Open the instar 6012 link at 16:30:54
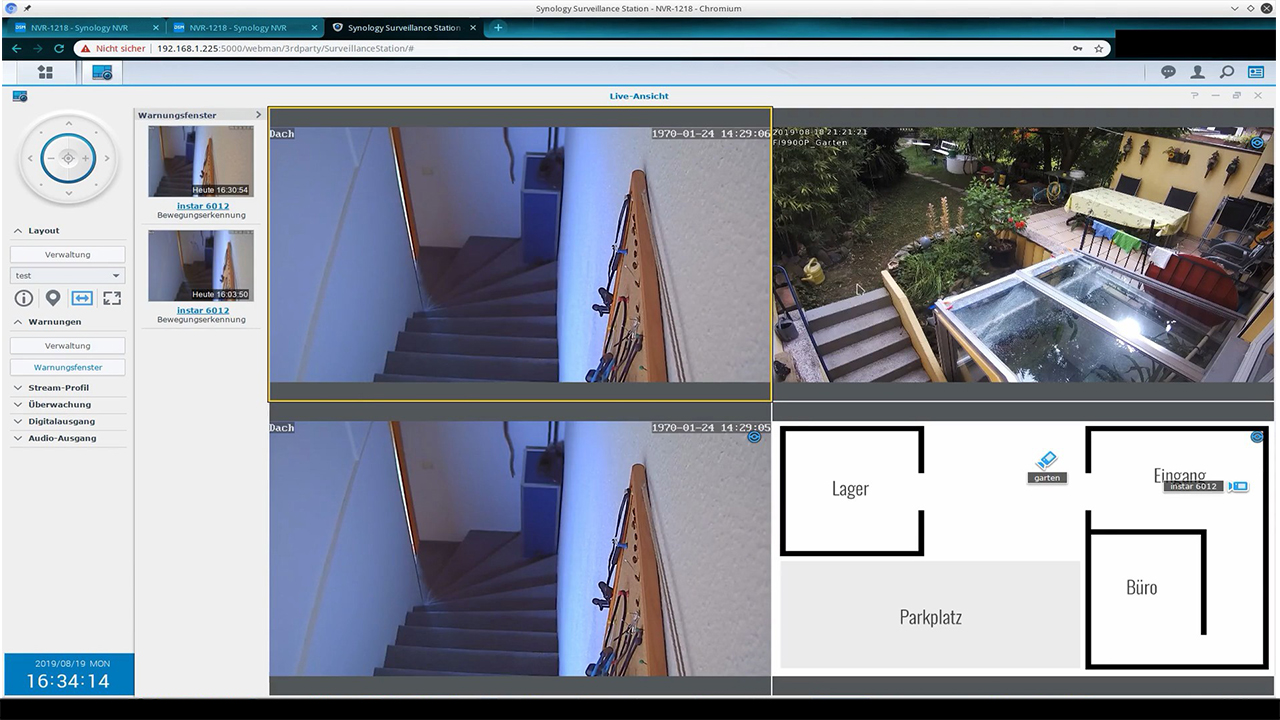The height and width of the screenshot is (720, 1280). (202, 206)
